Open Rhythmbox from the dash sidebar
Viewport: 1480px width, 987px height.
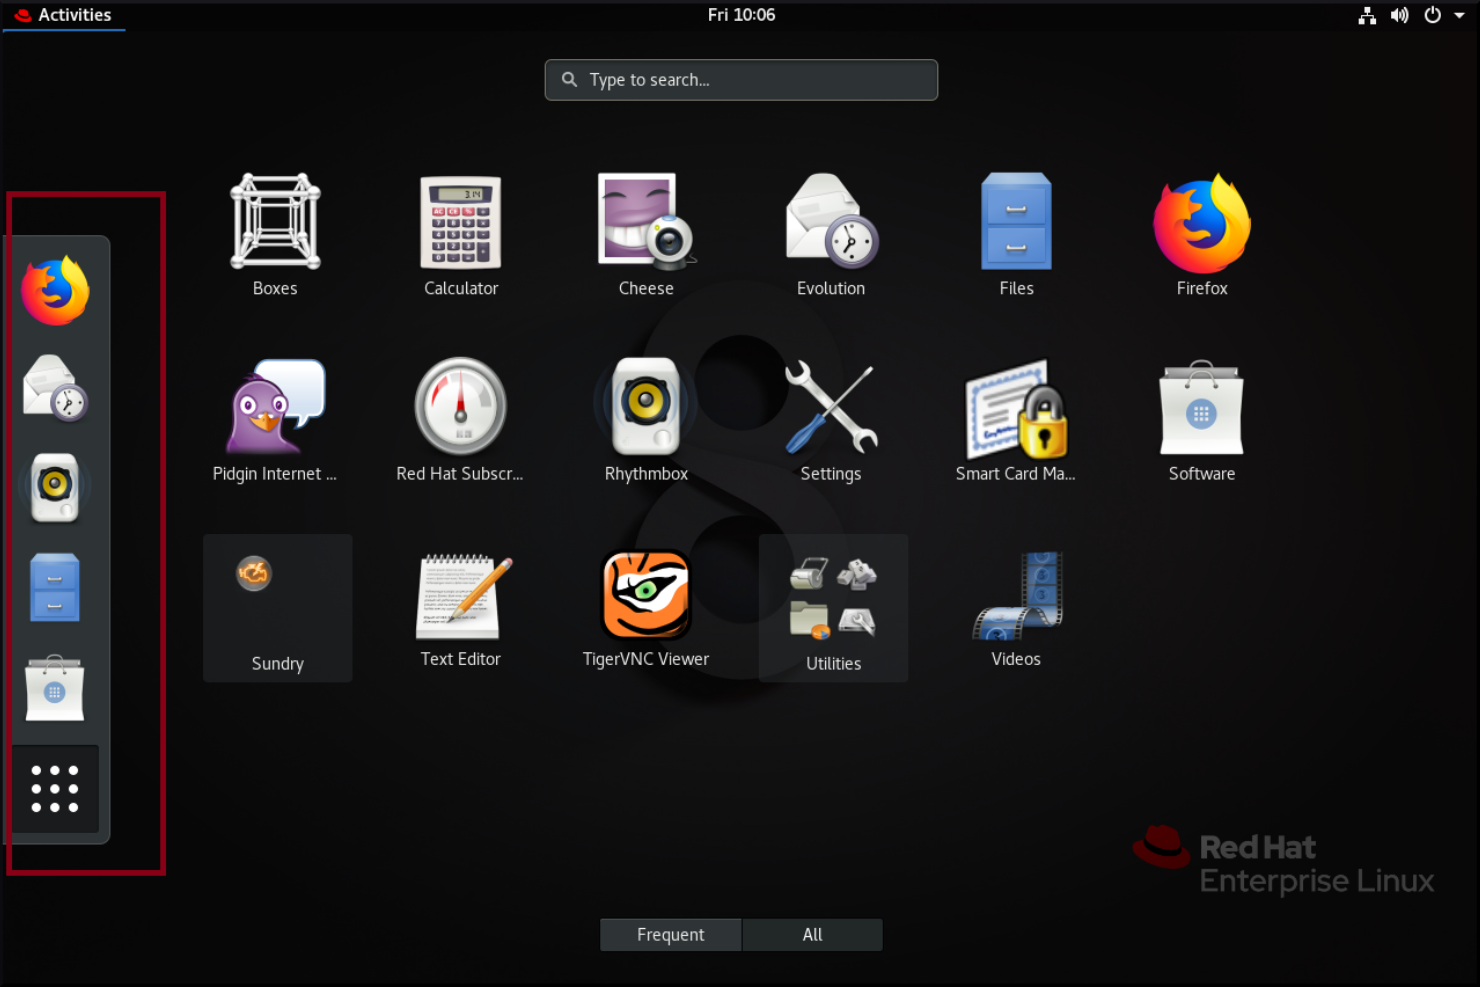pos(55,487)
